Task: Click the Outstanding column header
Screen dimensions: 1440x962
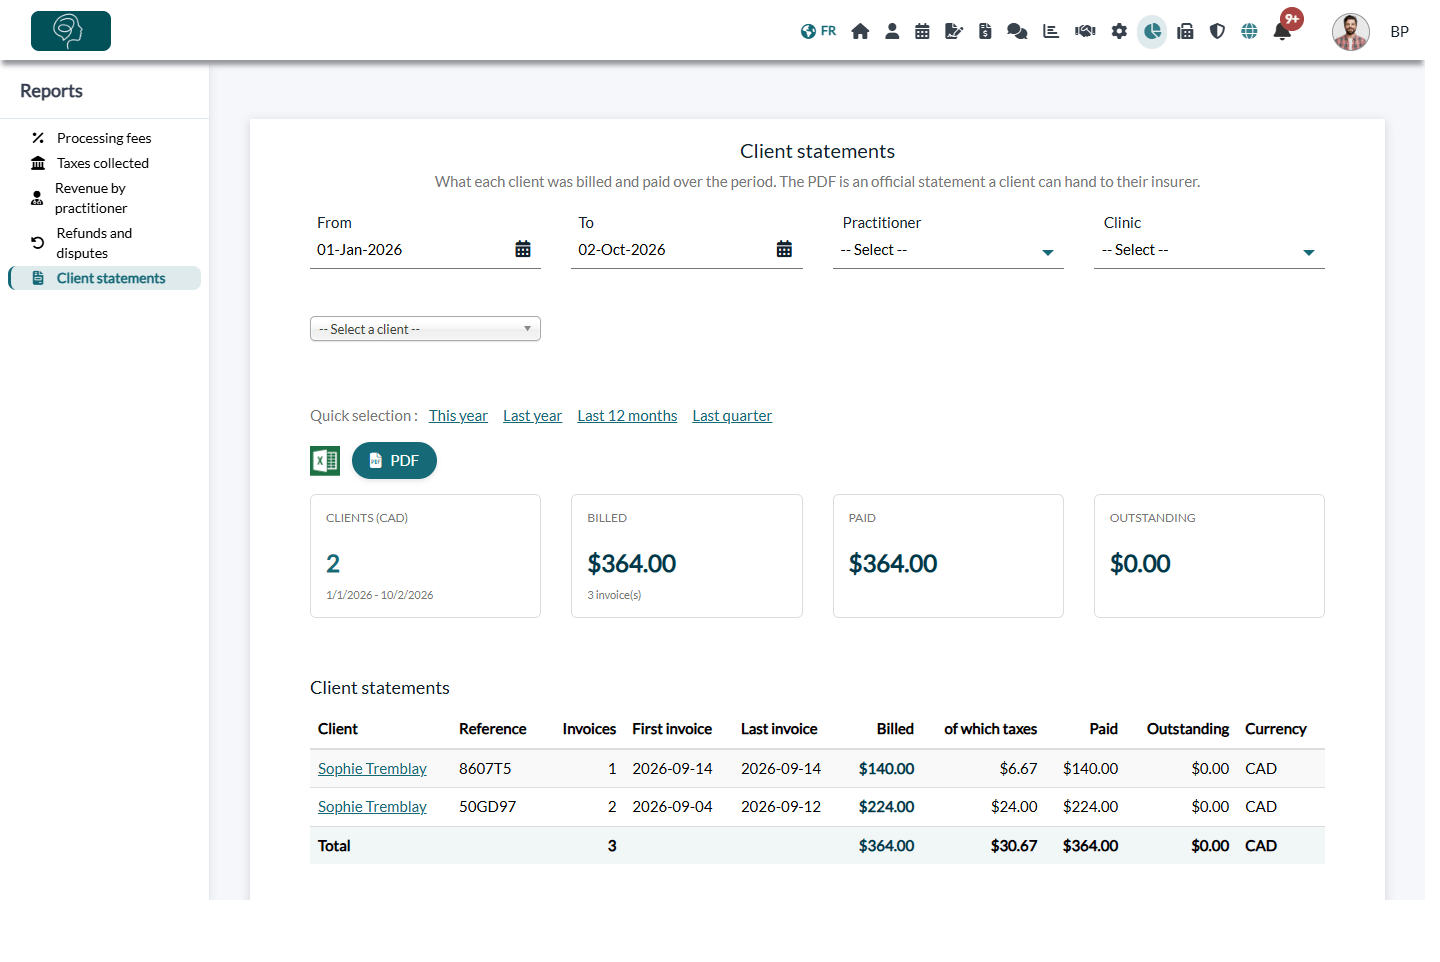Action: 1188,729
